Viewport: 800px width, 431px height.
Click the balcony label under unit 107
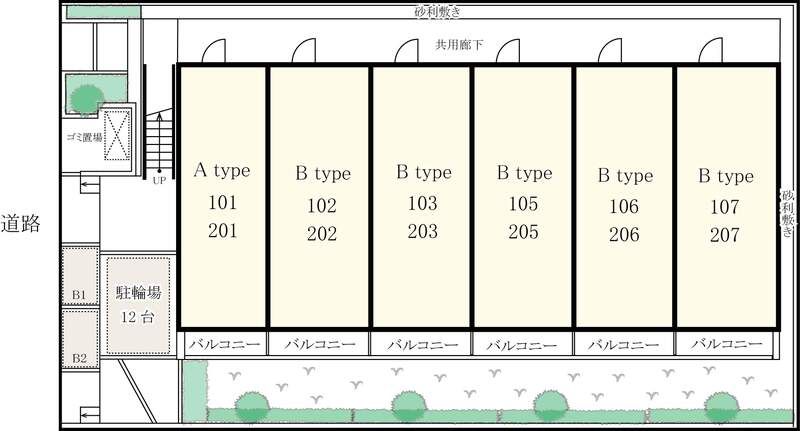[x=727, y=344]
